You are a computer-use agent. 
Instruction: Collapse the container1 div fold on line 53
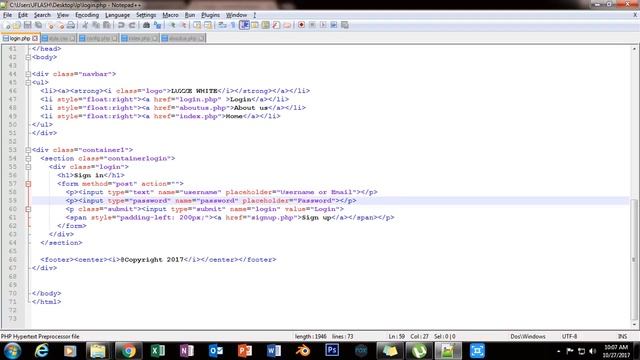28,150
